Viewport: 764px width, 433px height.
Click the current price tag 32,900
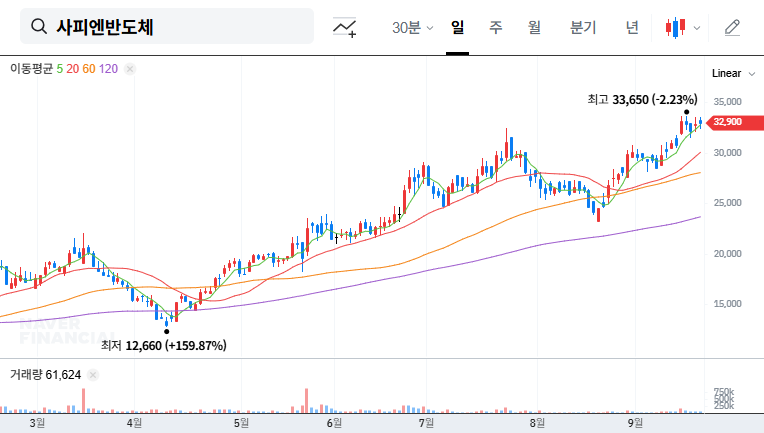pos(735,122)
